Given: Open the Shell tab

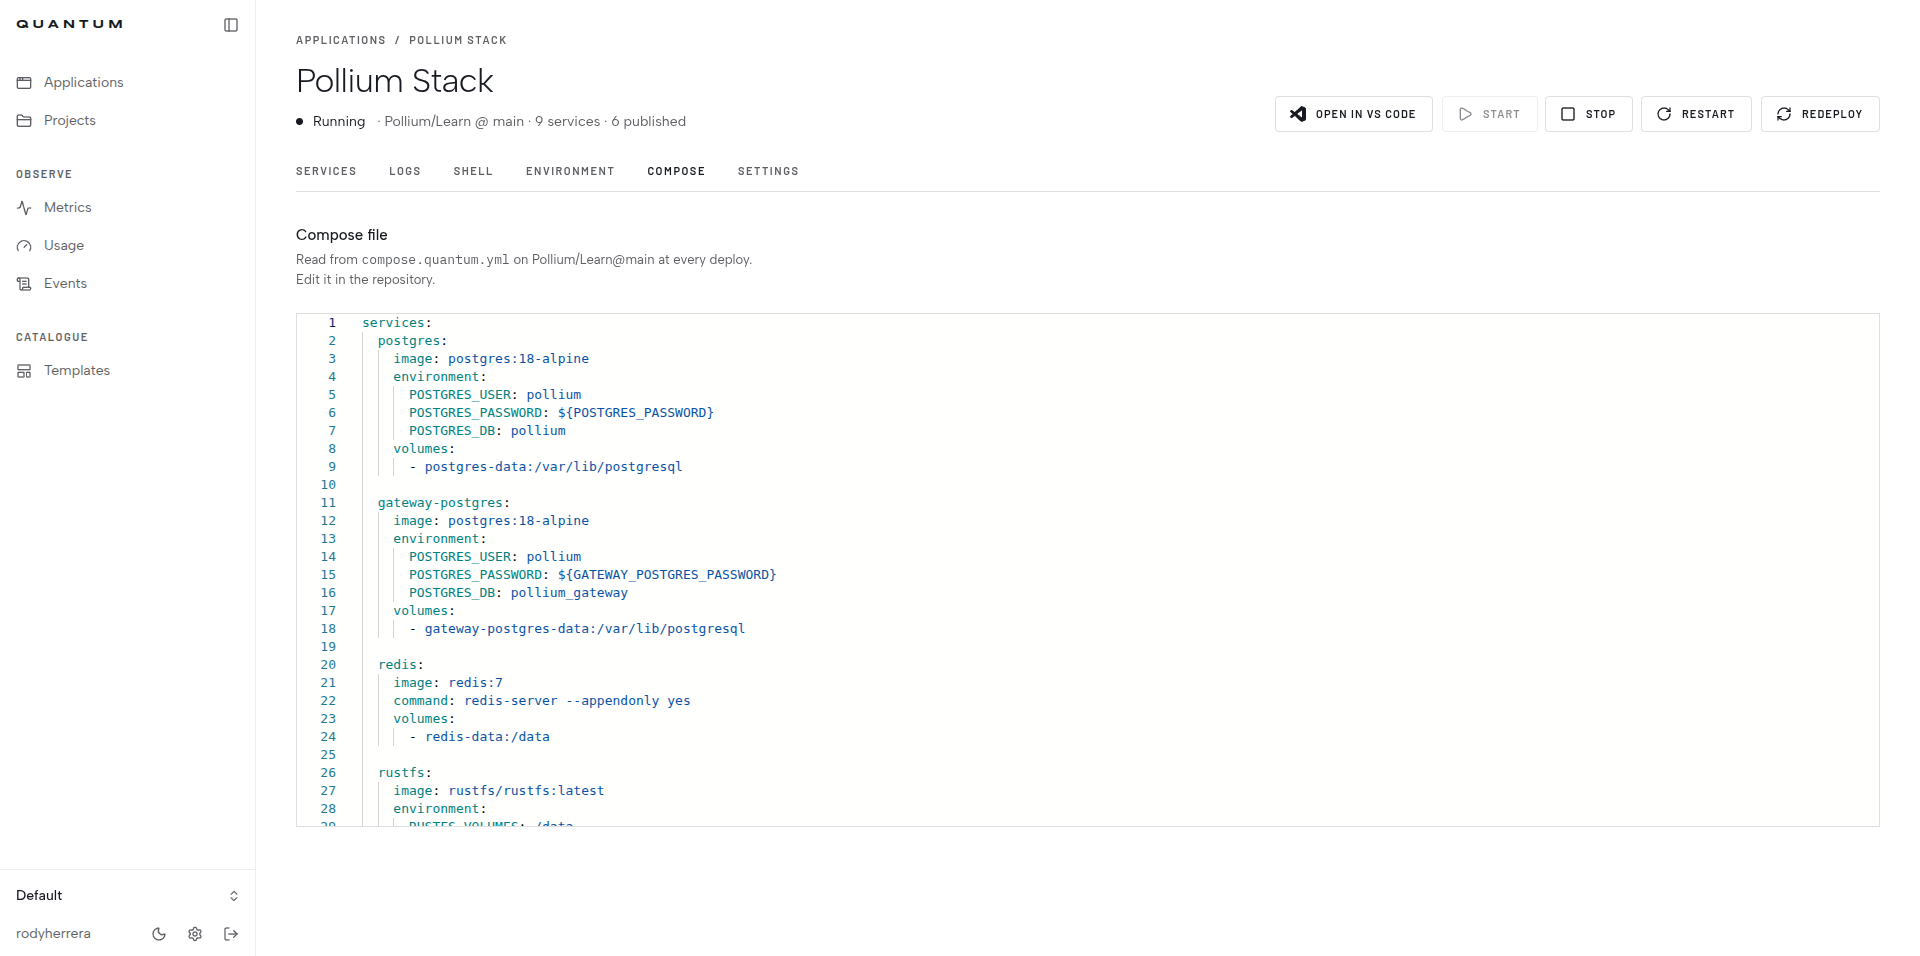Looking at the screenshot, I should coord(473,171).
